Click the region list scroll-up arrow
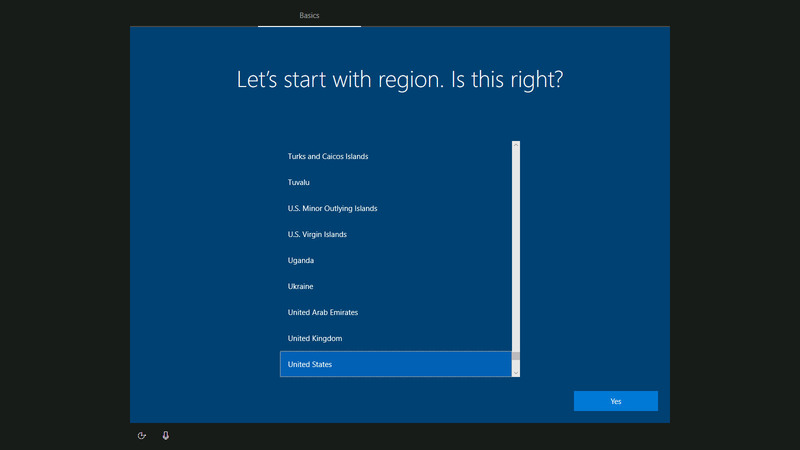The width and height of the screenshot is (800, 450). pyautogui.click(x=516, y=146)
